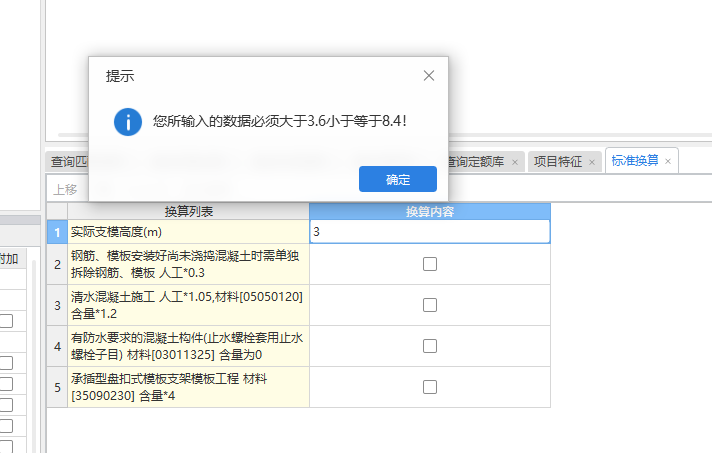Click the 实际支模高度 input field containing 3

pyautogui.click(x=430, y=231)
